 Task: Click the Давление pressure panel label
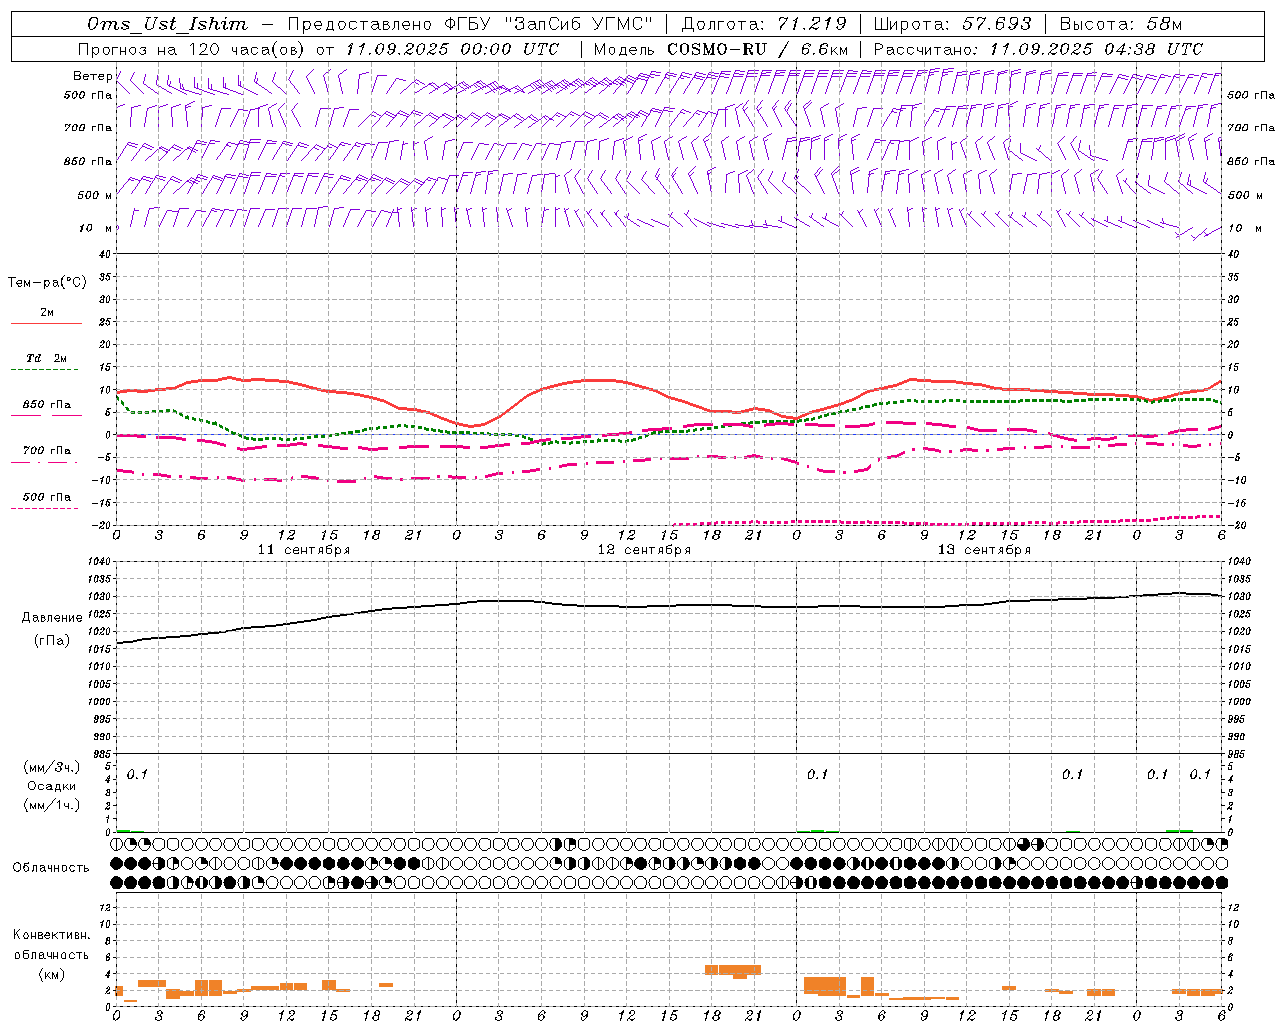coord(52,618)
